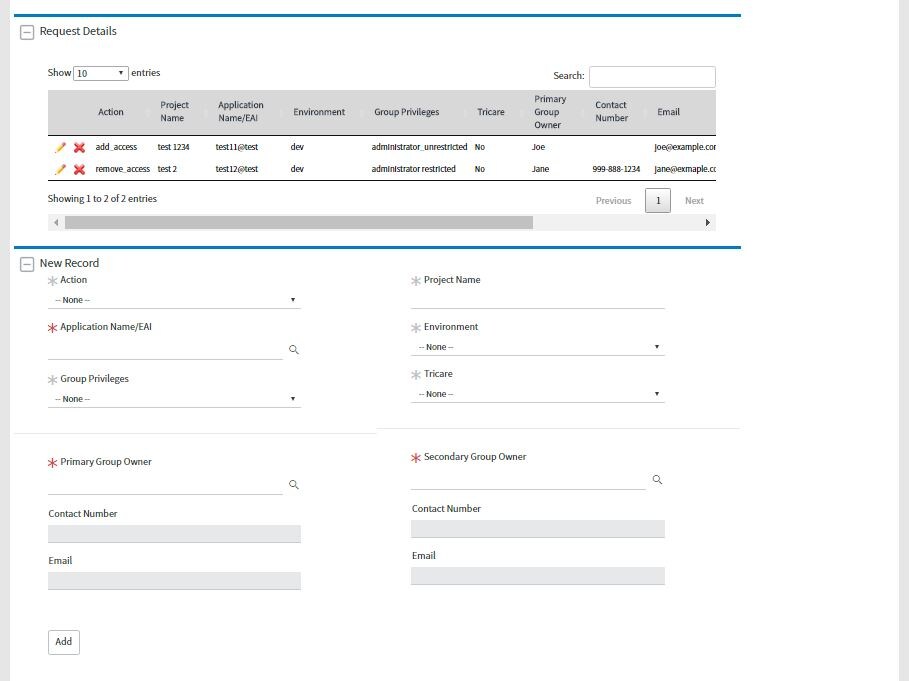This screenshot has height=681, width=909.
Task: Collapse the Request Details section
Action: (27, 31)
